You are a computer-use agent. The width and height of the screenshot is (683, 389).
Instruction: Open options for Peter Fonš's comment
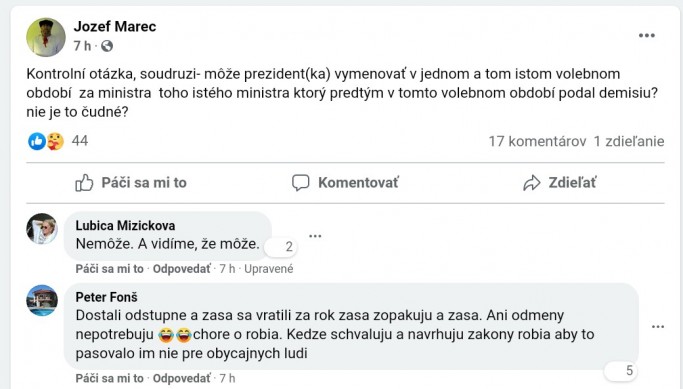click(x=658, y=327)
